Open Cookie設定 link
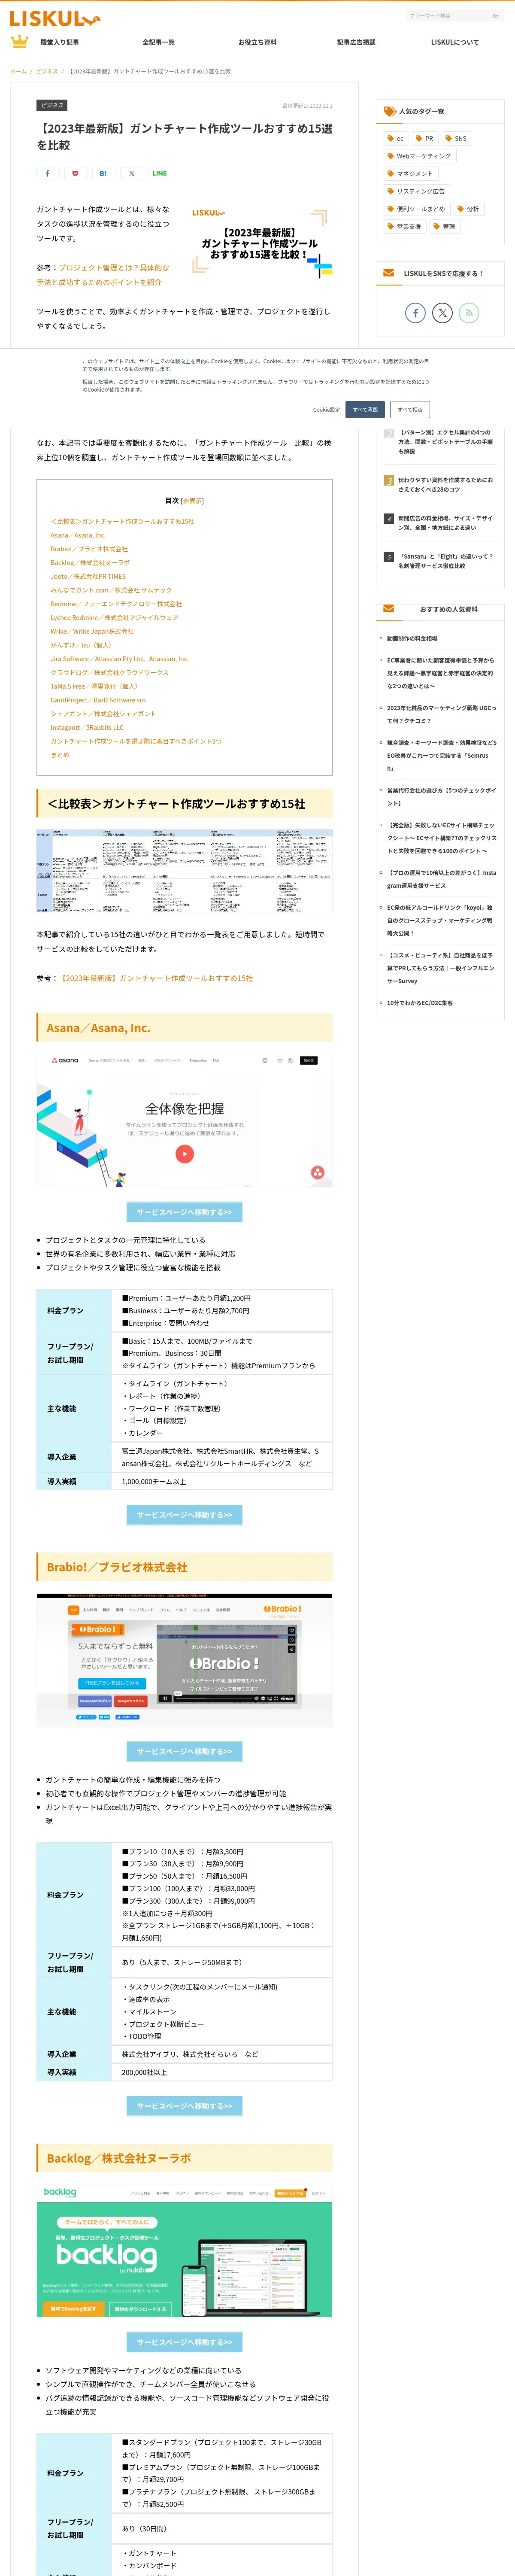Viewport: 515px width, 2576px height. [x=326, y=409]
